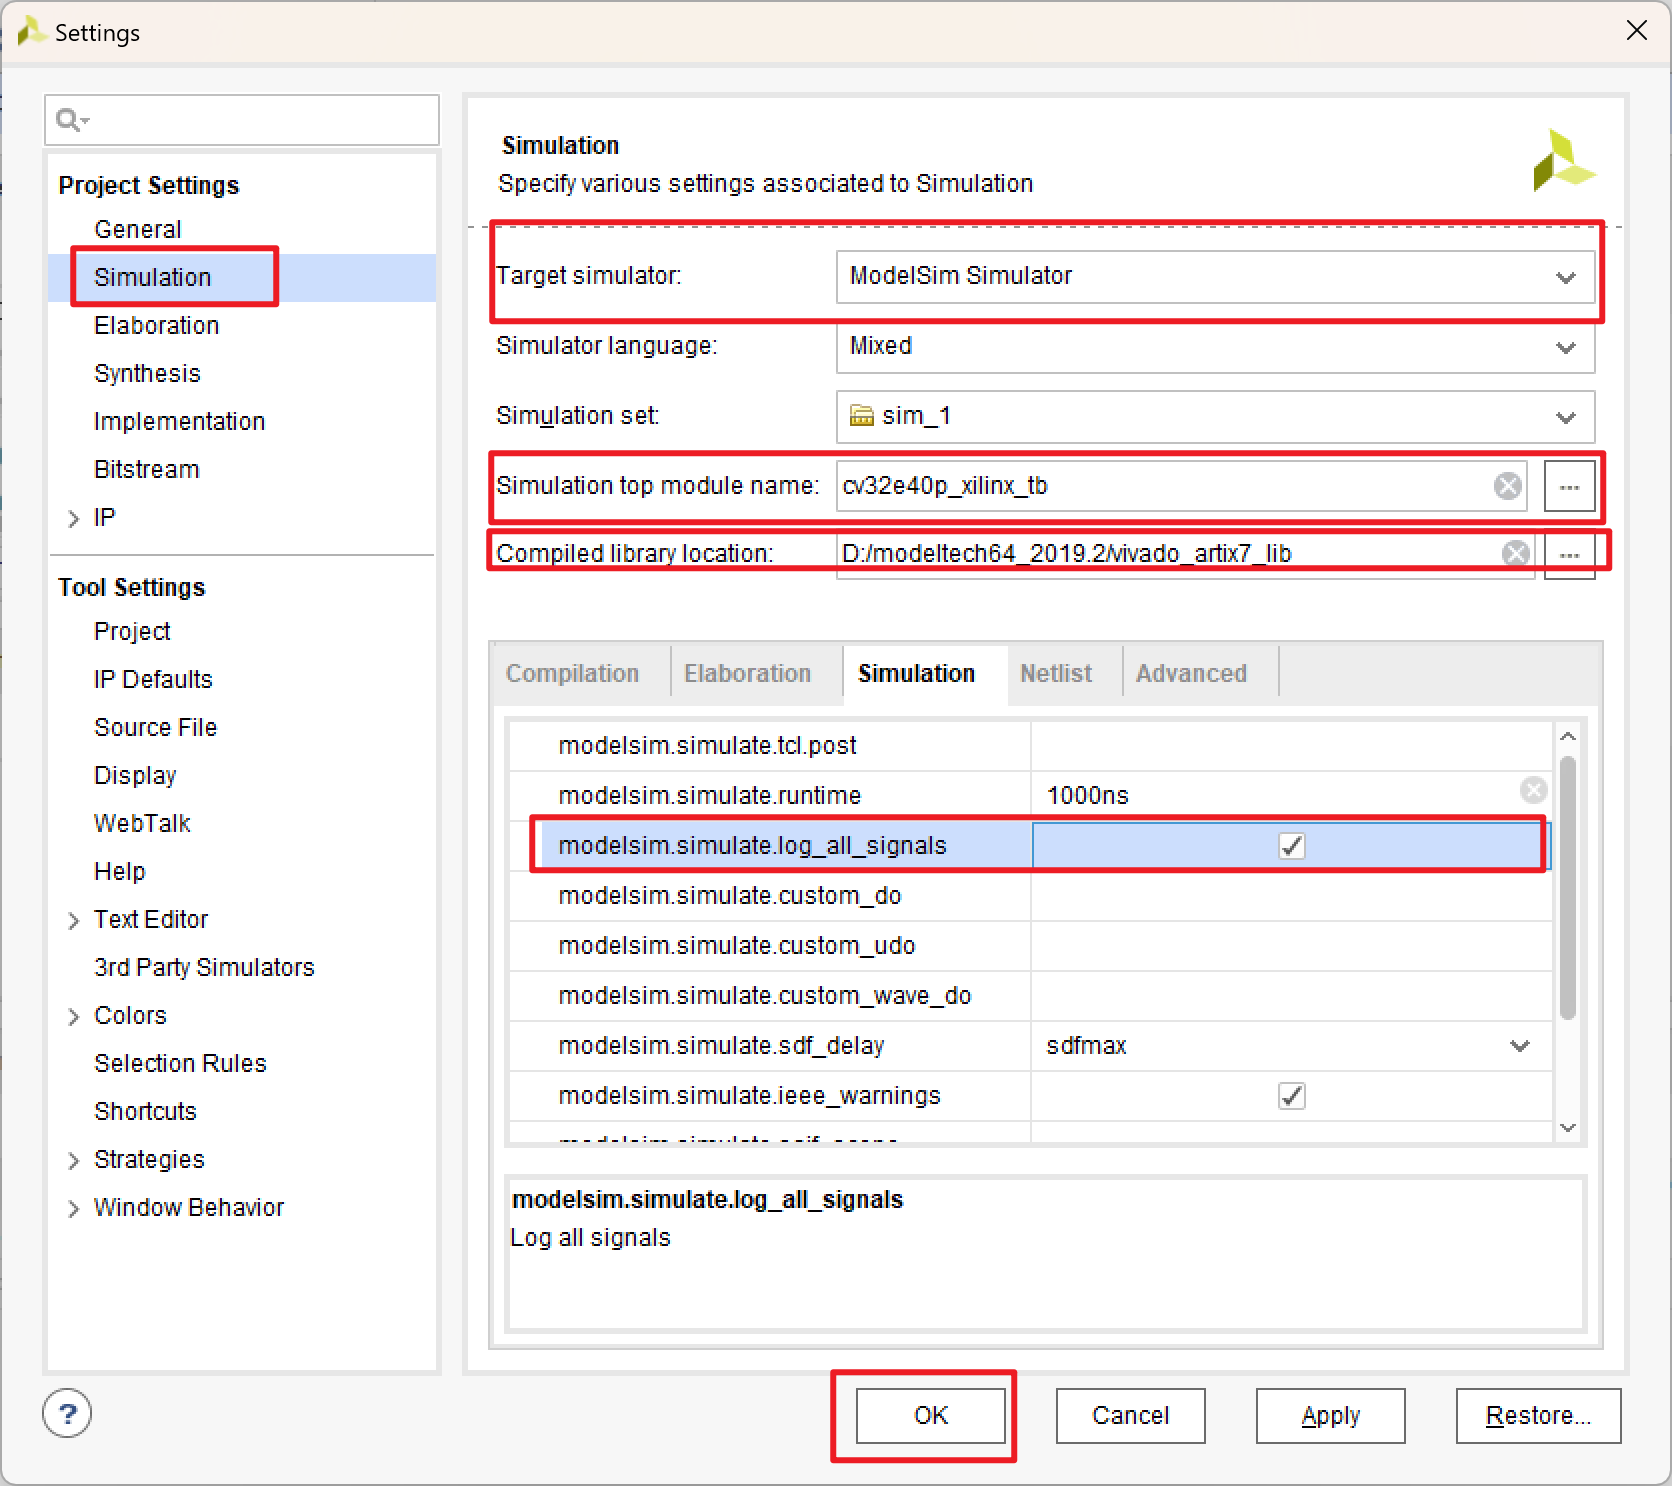Screen dimensions: 1672x1486
Task: Clear the simulation top module name field
Action: [1508, 486]
